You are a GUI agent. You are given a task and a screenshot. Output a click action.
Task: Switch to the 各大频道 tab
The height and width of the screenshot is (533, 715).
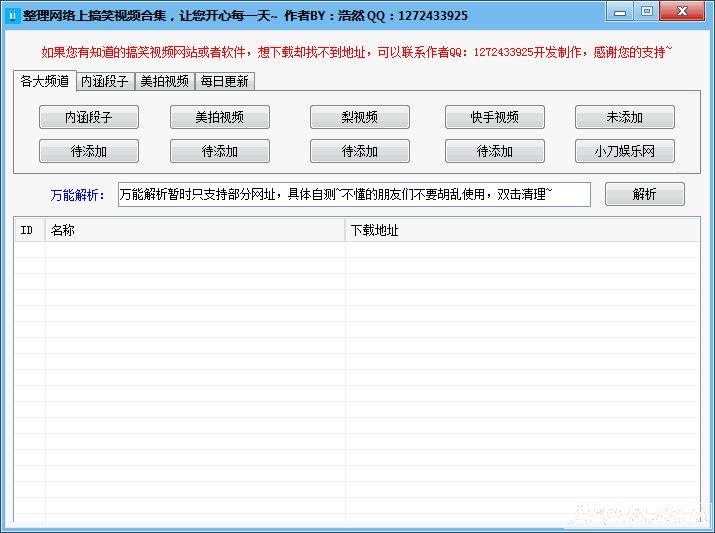pyautogui.click(x=45, y=81)
